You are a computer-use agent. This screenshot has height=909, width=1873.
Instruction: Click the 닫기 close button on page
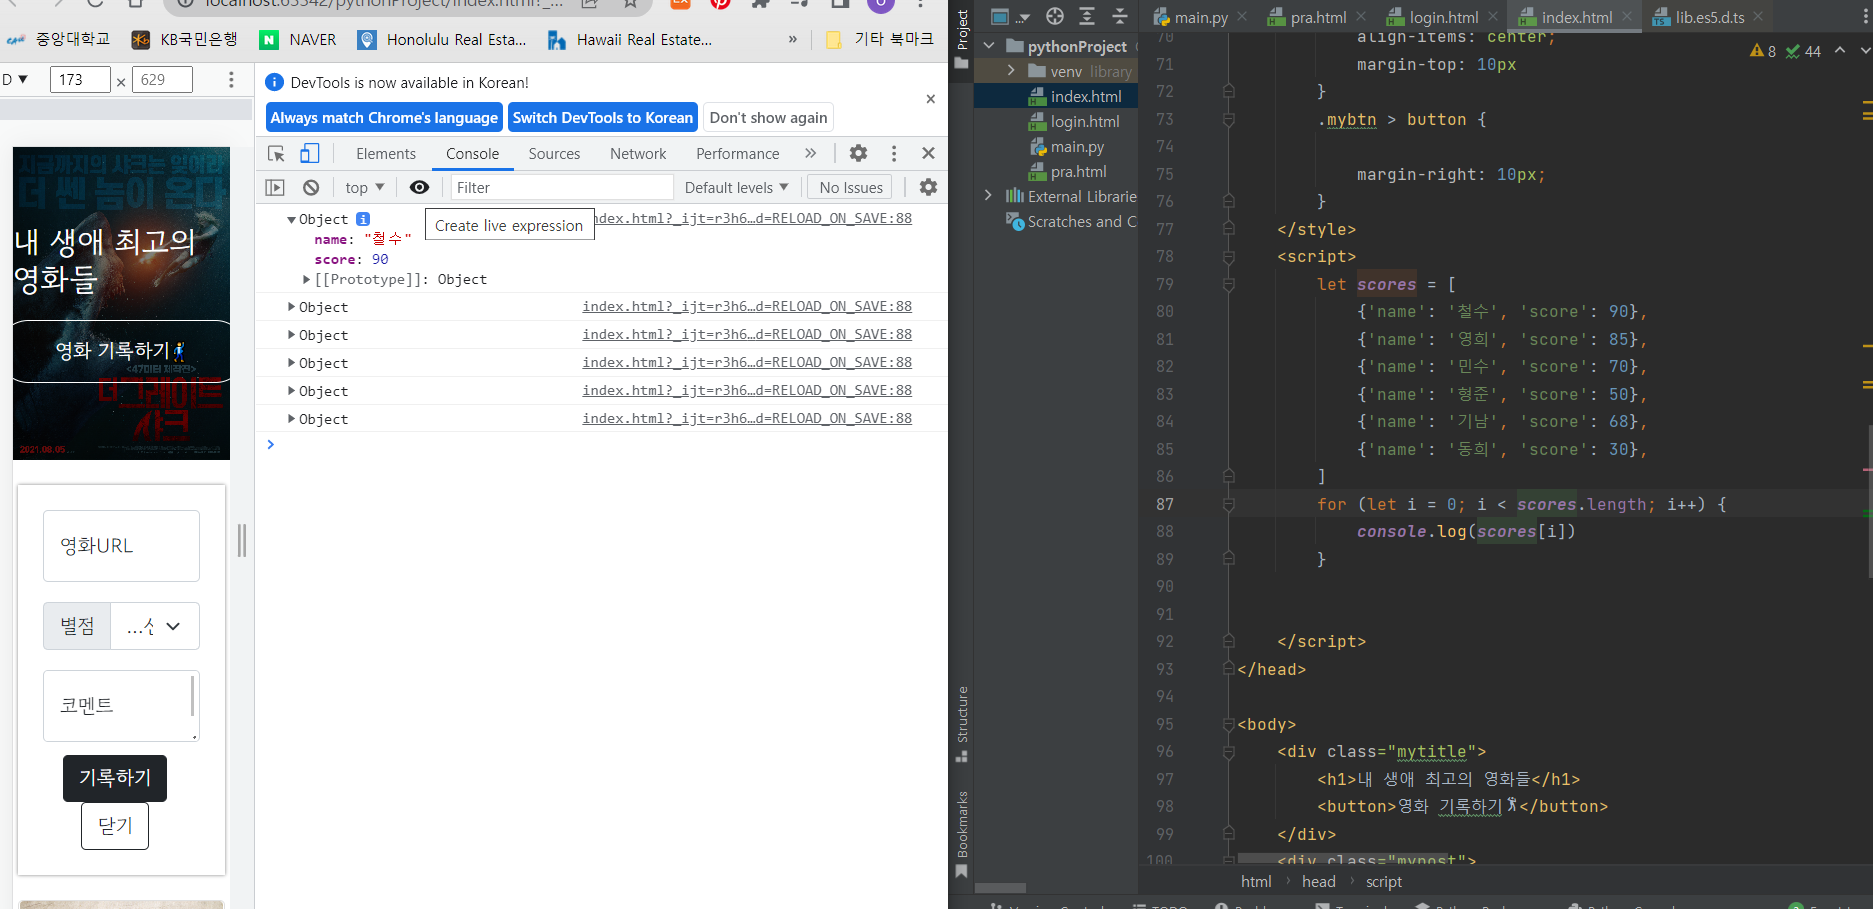(x=115, y=826)
